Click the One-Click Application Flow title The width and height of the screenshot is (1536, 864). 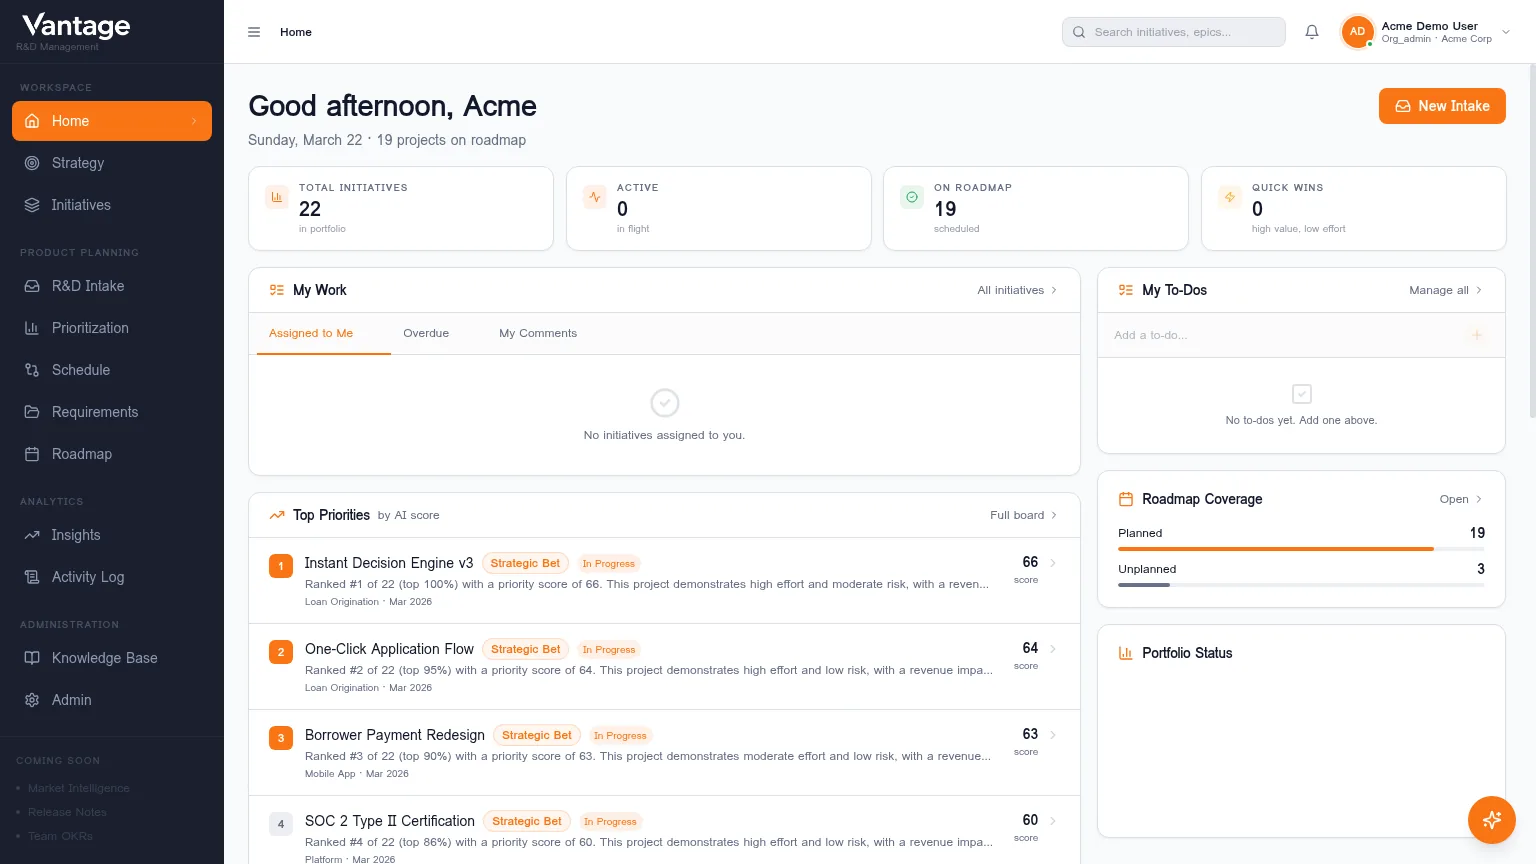(389, 649)
